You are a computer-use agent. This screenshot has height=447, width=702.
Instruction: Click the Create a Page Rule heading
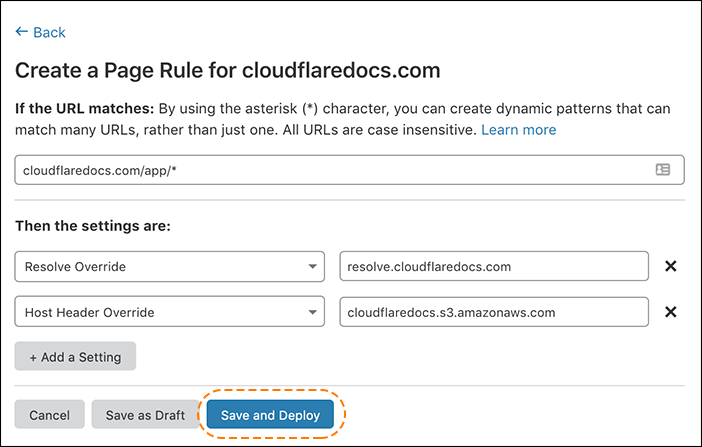click(x=228, y=71)
